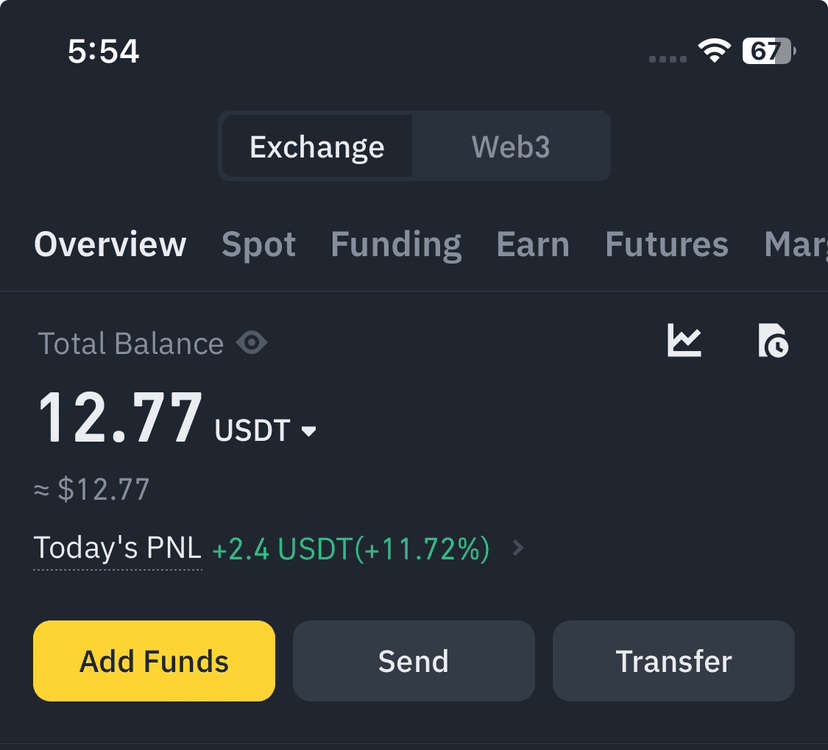Tap the cellular signal dots
This screenshot has height=750, width=828.
(x=667, y=59)
